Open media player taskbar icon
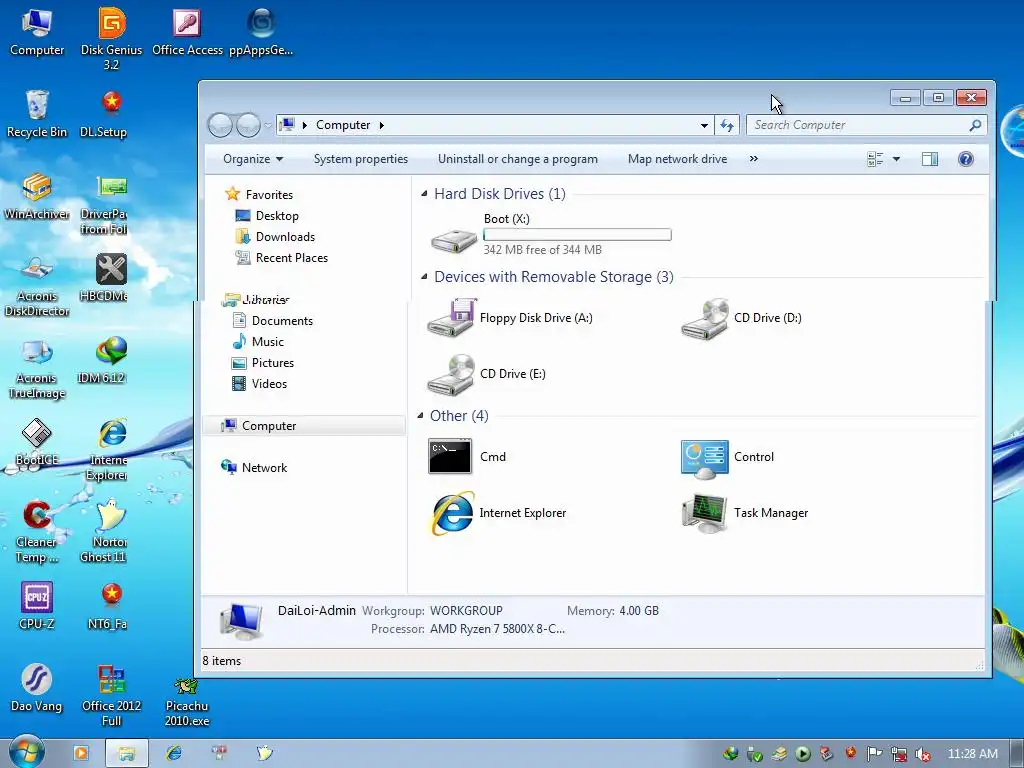Image resolution: width=1024 pixels, height=768 pixels. [81, 753]
